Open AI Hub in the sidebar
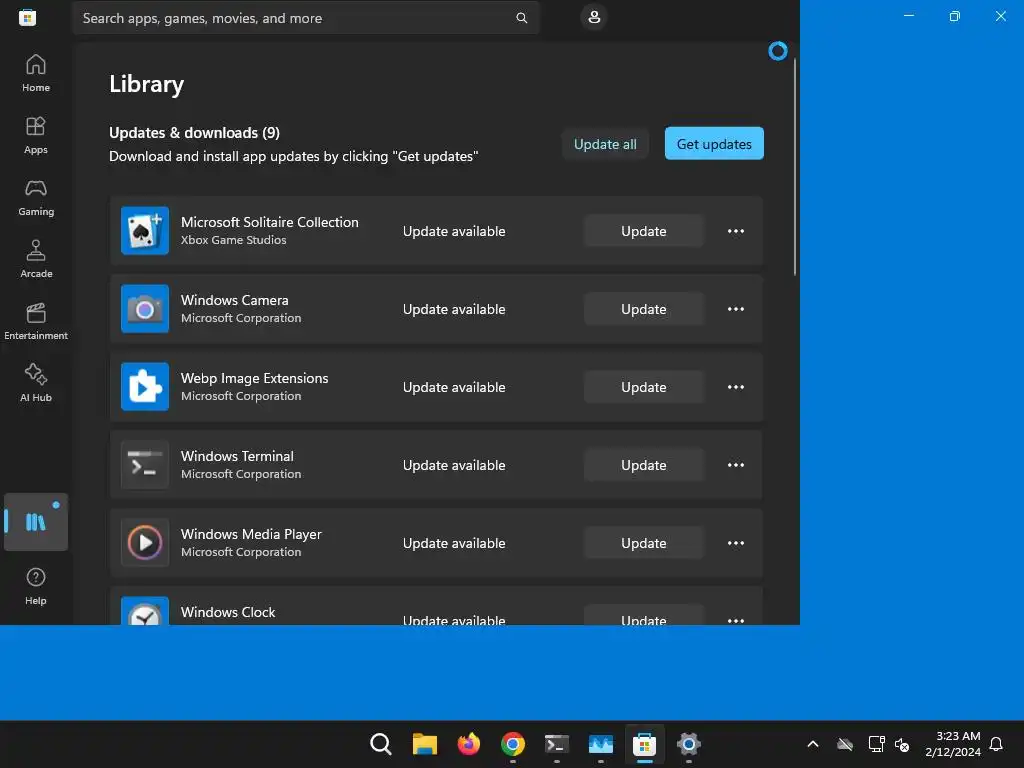The image size is (1024, 768). pos(36,383)
